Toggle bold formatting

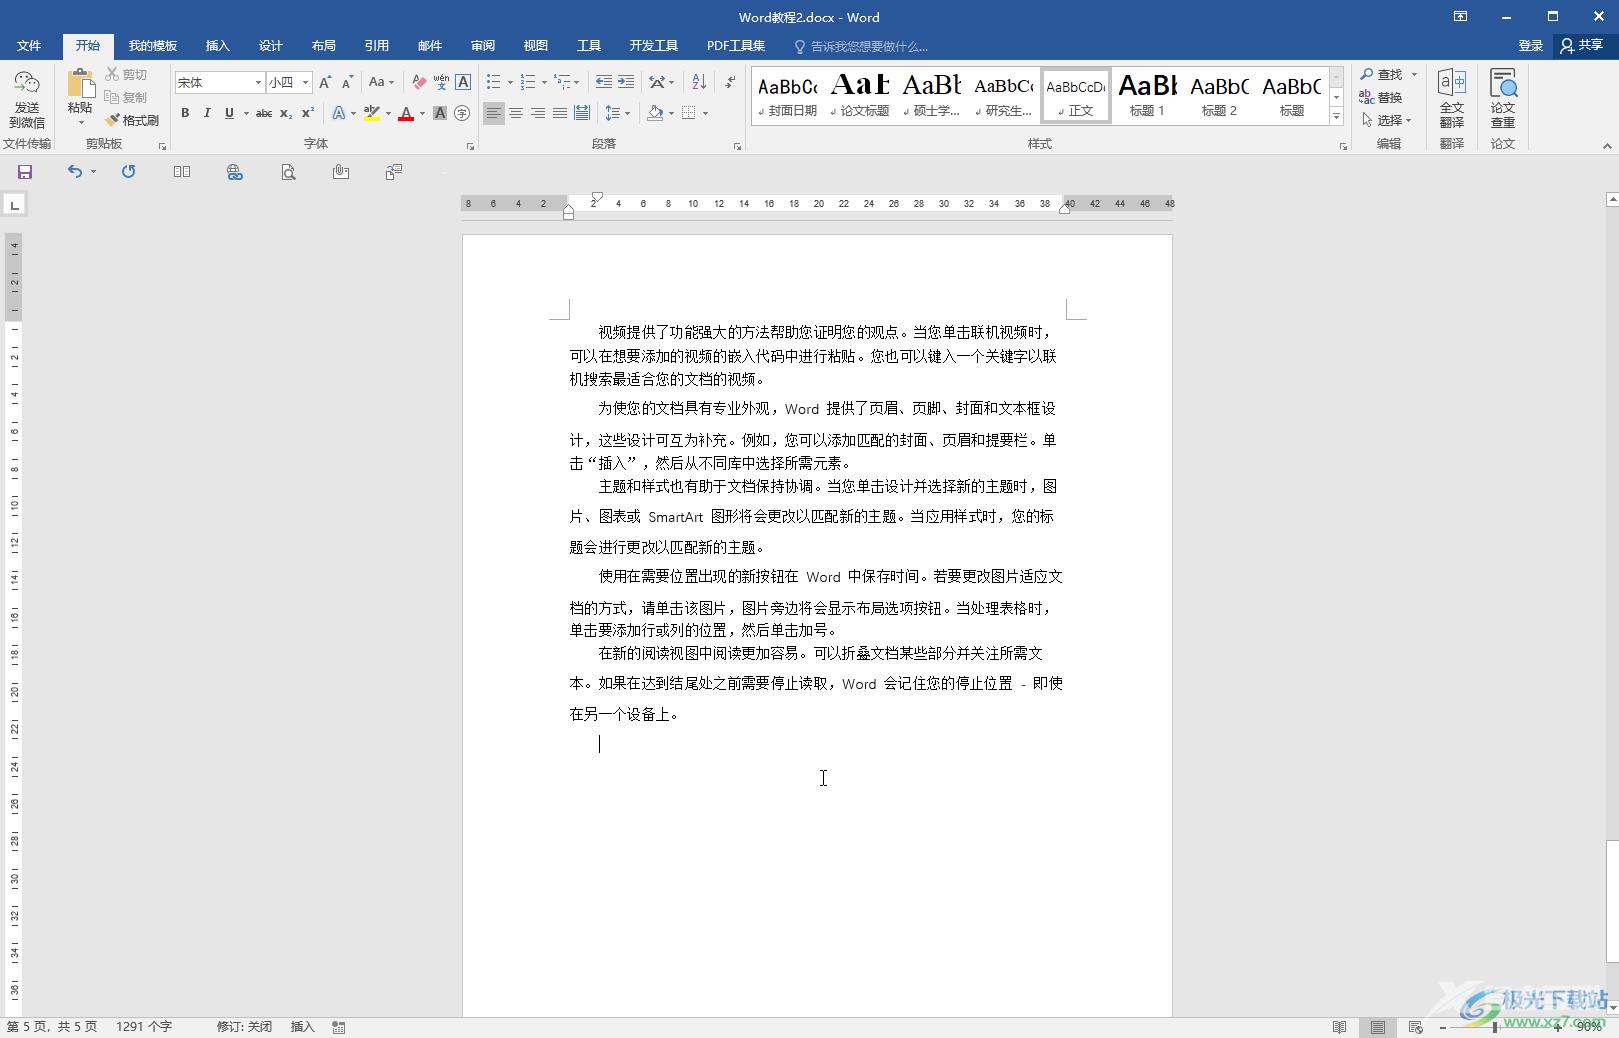click(185, 113)
